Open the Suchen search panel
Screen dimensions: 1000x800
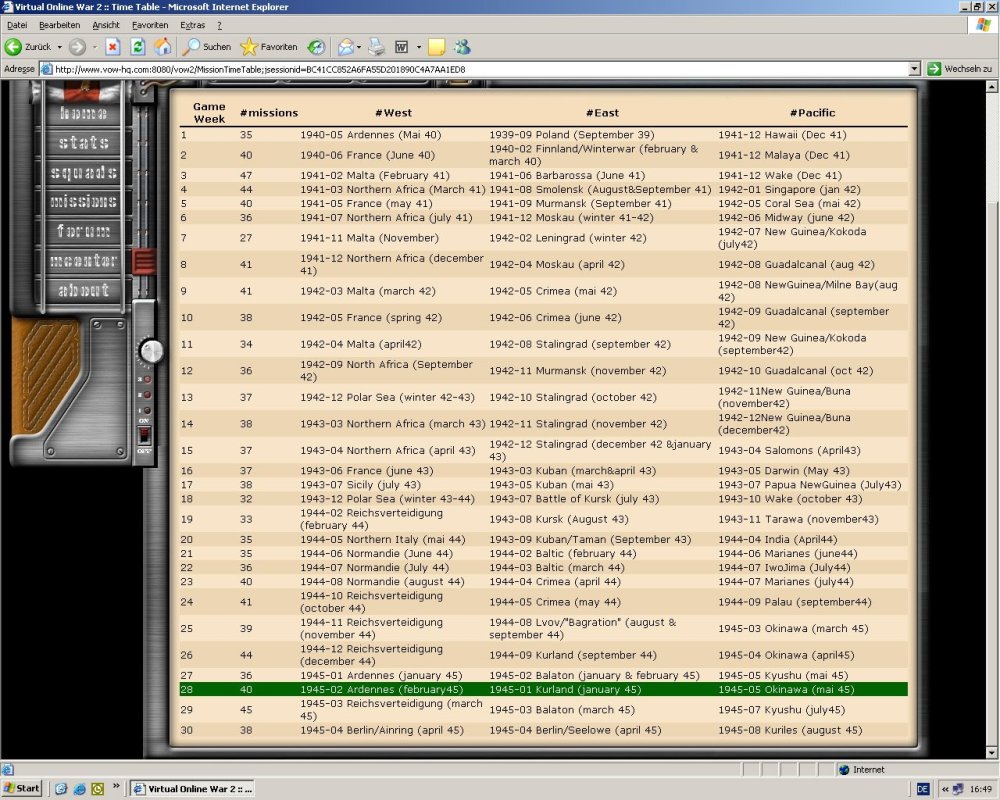click(206, 46)
